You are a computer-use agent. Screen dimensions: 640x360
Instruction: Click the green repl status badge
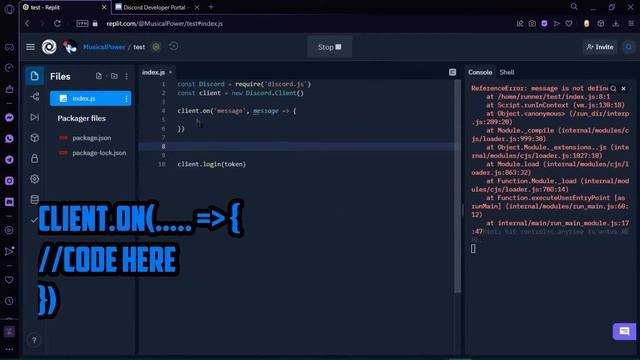pyautogui.click(x=156, y=47)
